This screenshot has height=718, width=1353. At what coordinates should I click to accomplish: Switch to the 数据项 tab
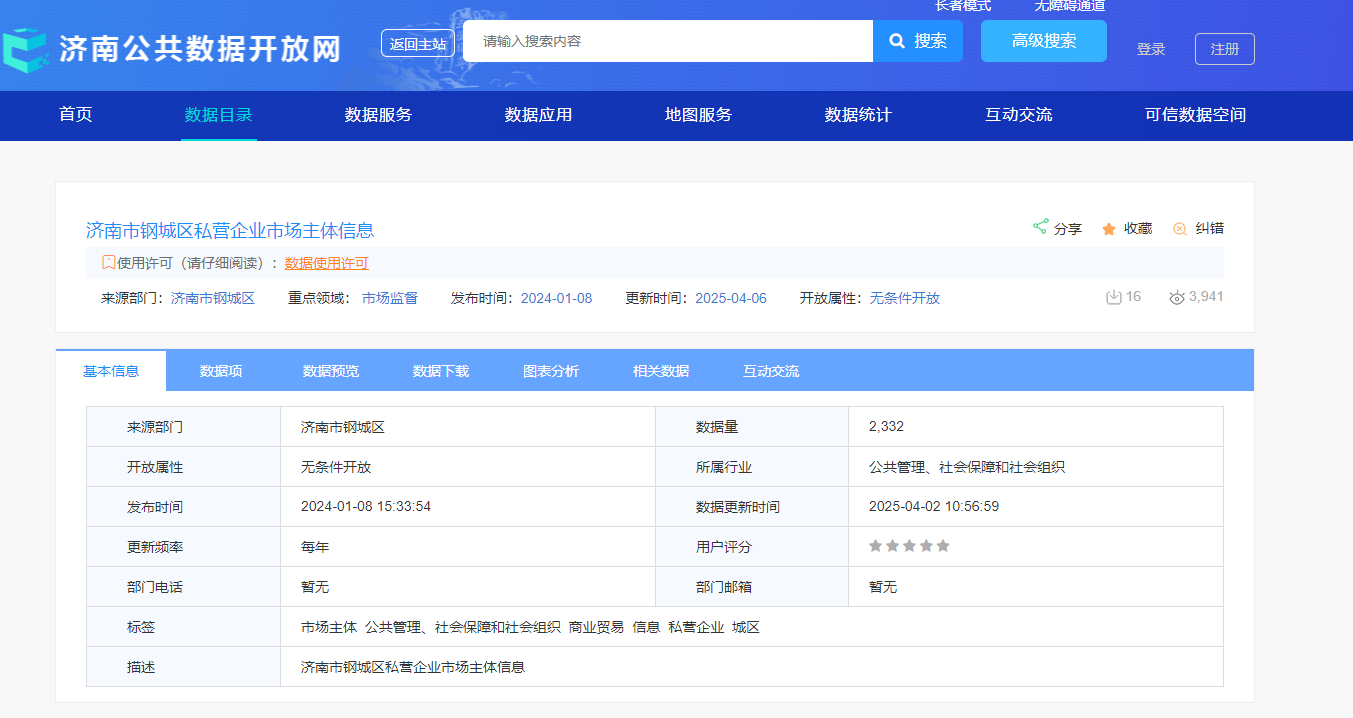click(x=221, y=371)
